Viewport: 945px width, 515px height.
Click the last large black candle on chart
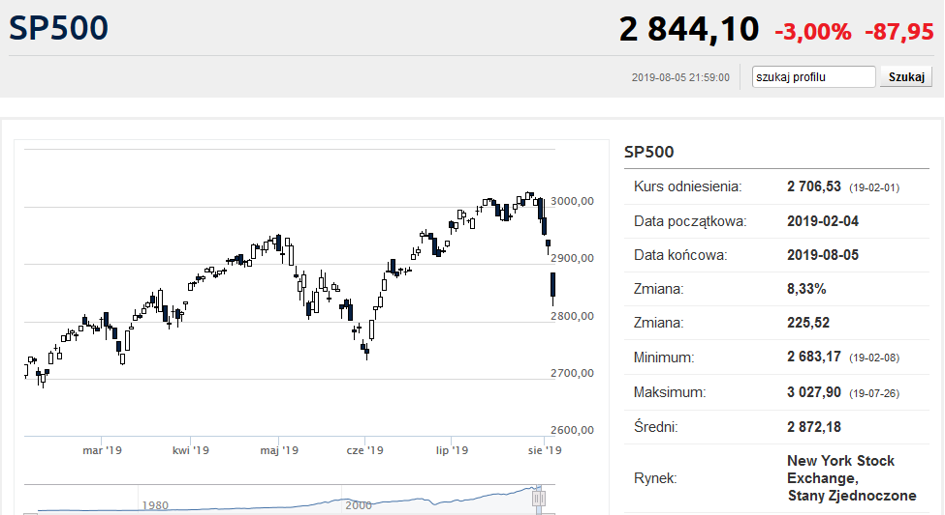[553, 287]
